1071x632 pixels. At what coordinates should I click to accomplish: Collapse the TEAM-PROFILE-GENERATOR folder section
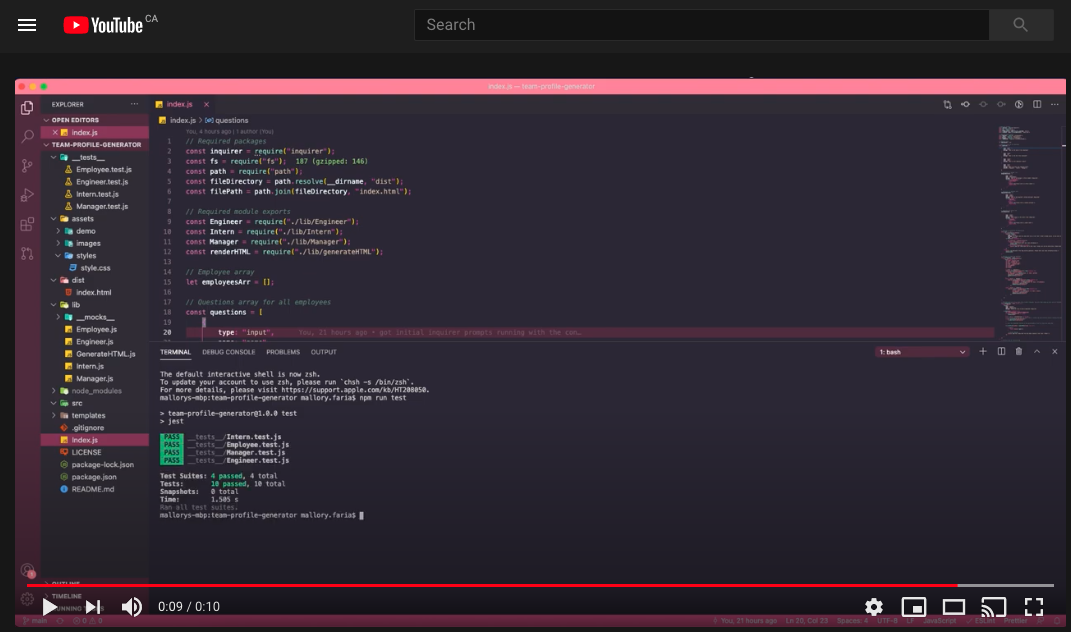[95, 145]
